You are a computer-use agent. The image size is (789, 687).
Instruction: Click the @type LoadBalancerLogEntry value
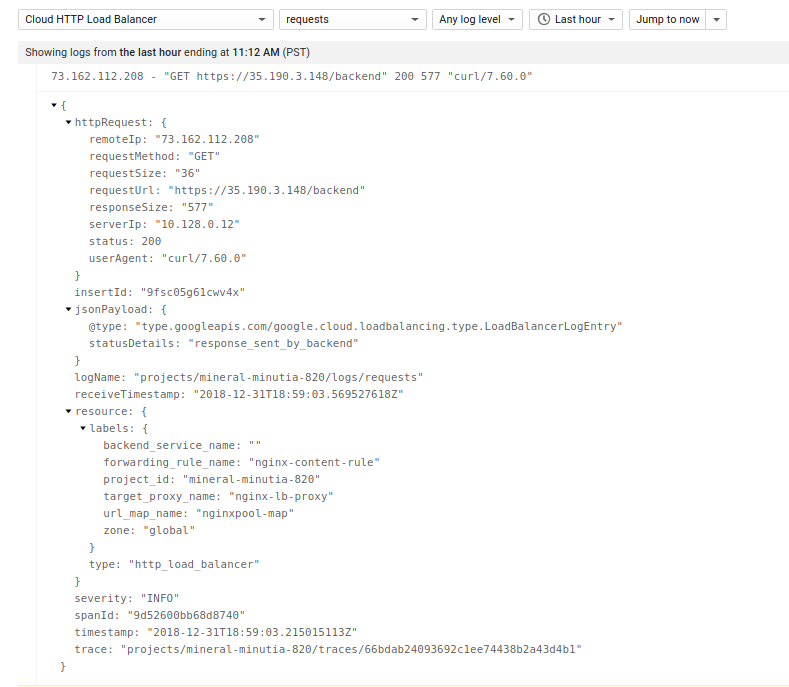[379, 327]
